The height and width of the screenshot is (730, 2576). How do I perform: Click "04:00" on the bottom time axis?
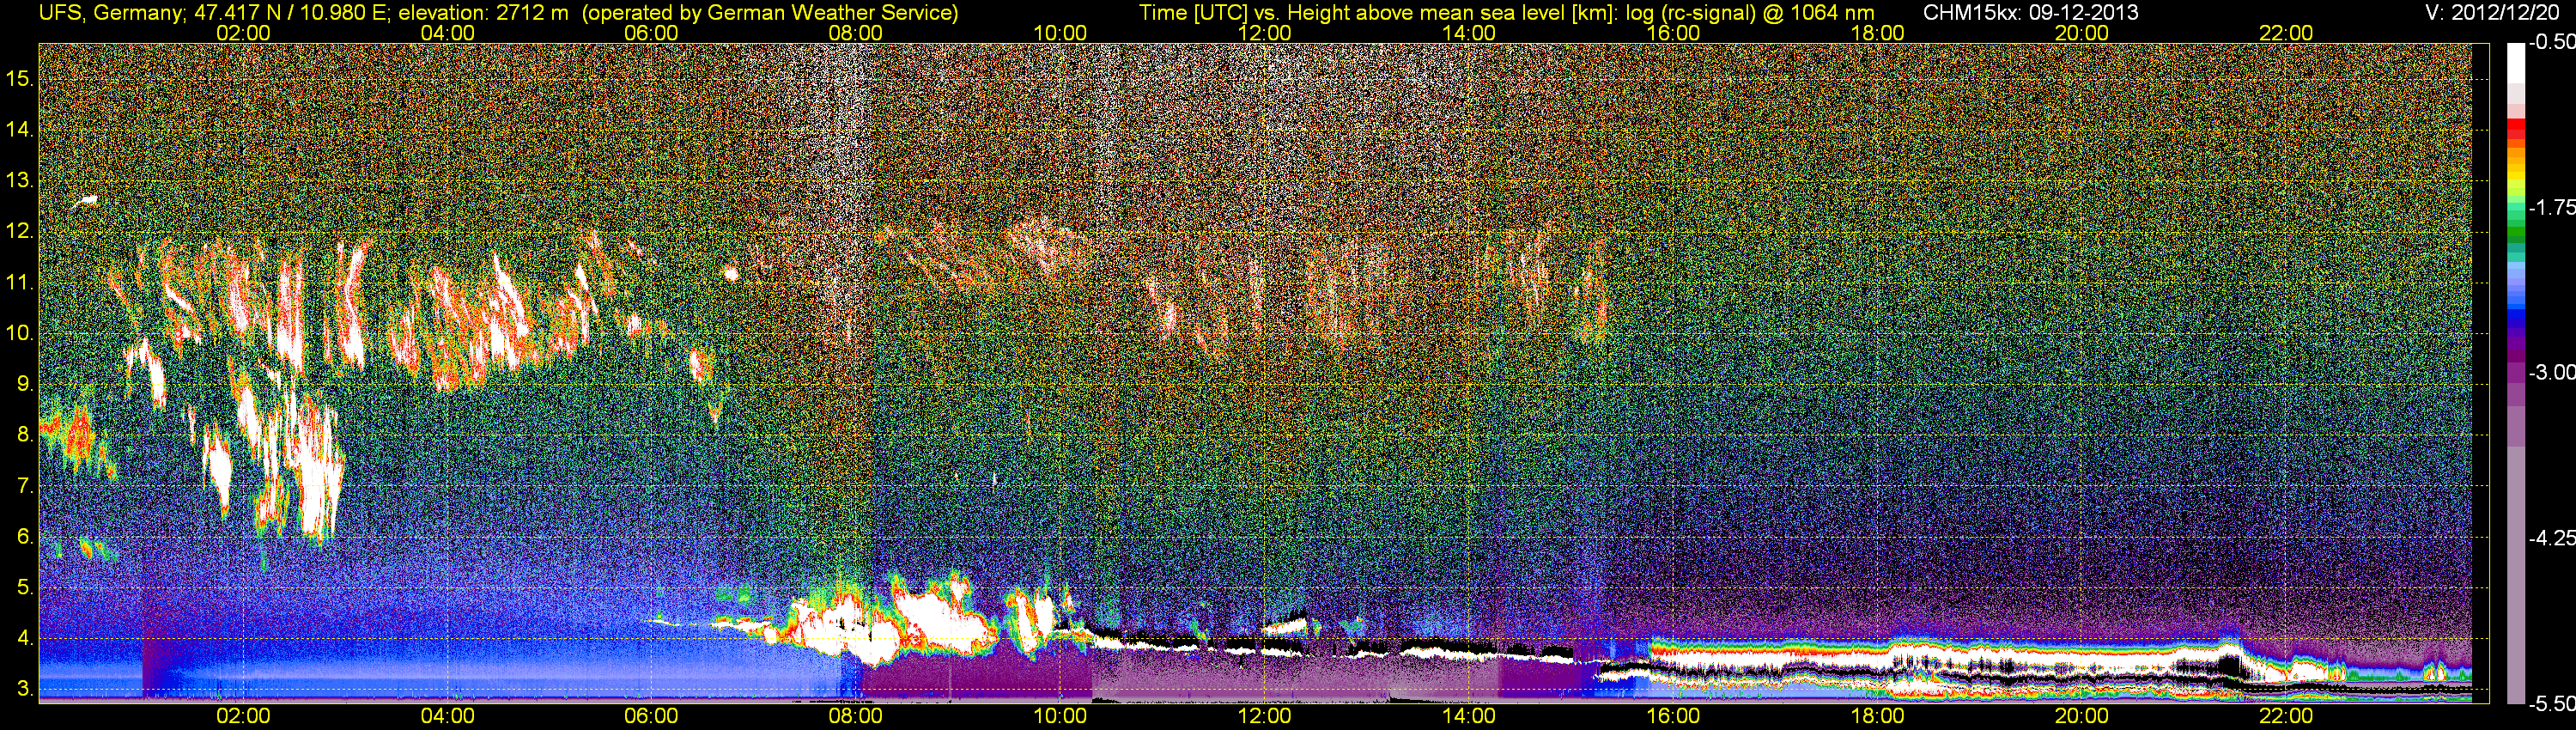tap(447, 716)
